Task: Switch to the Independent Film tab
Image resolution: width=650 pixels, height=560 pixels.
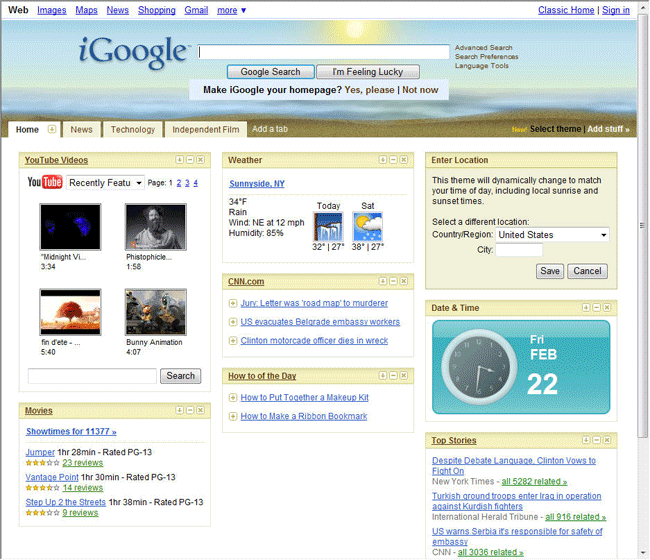Action: pos(206,129)
